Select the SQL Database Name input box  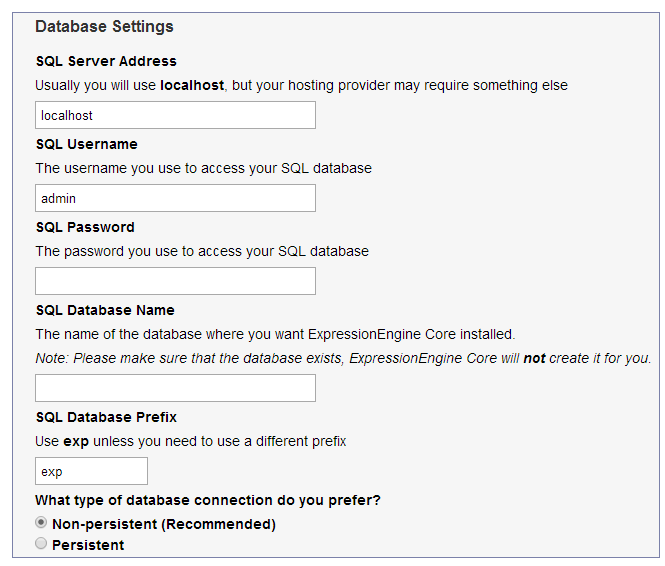coord(175,388)
